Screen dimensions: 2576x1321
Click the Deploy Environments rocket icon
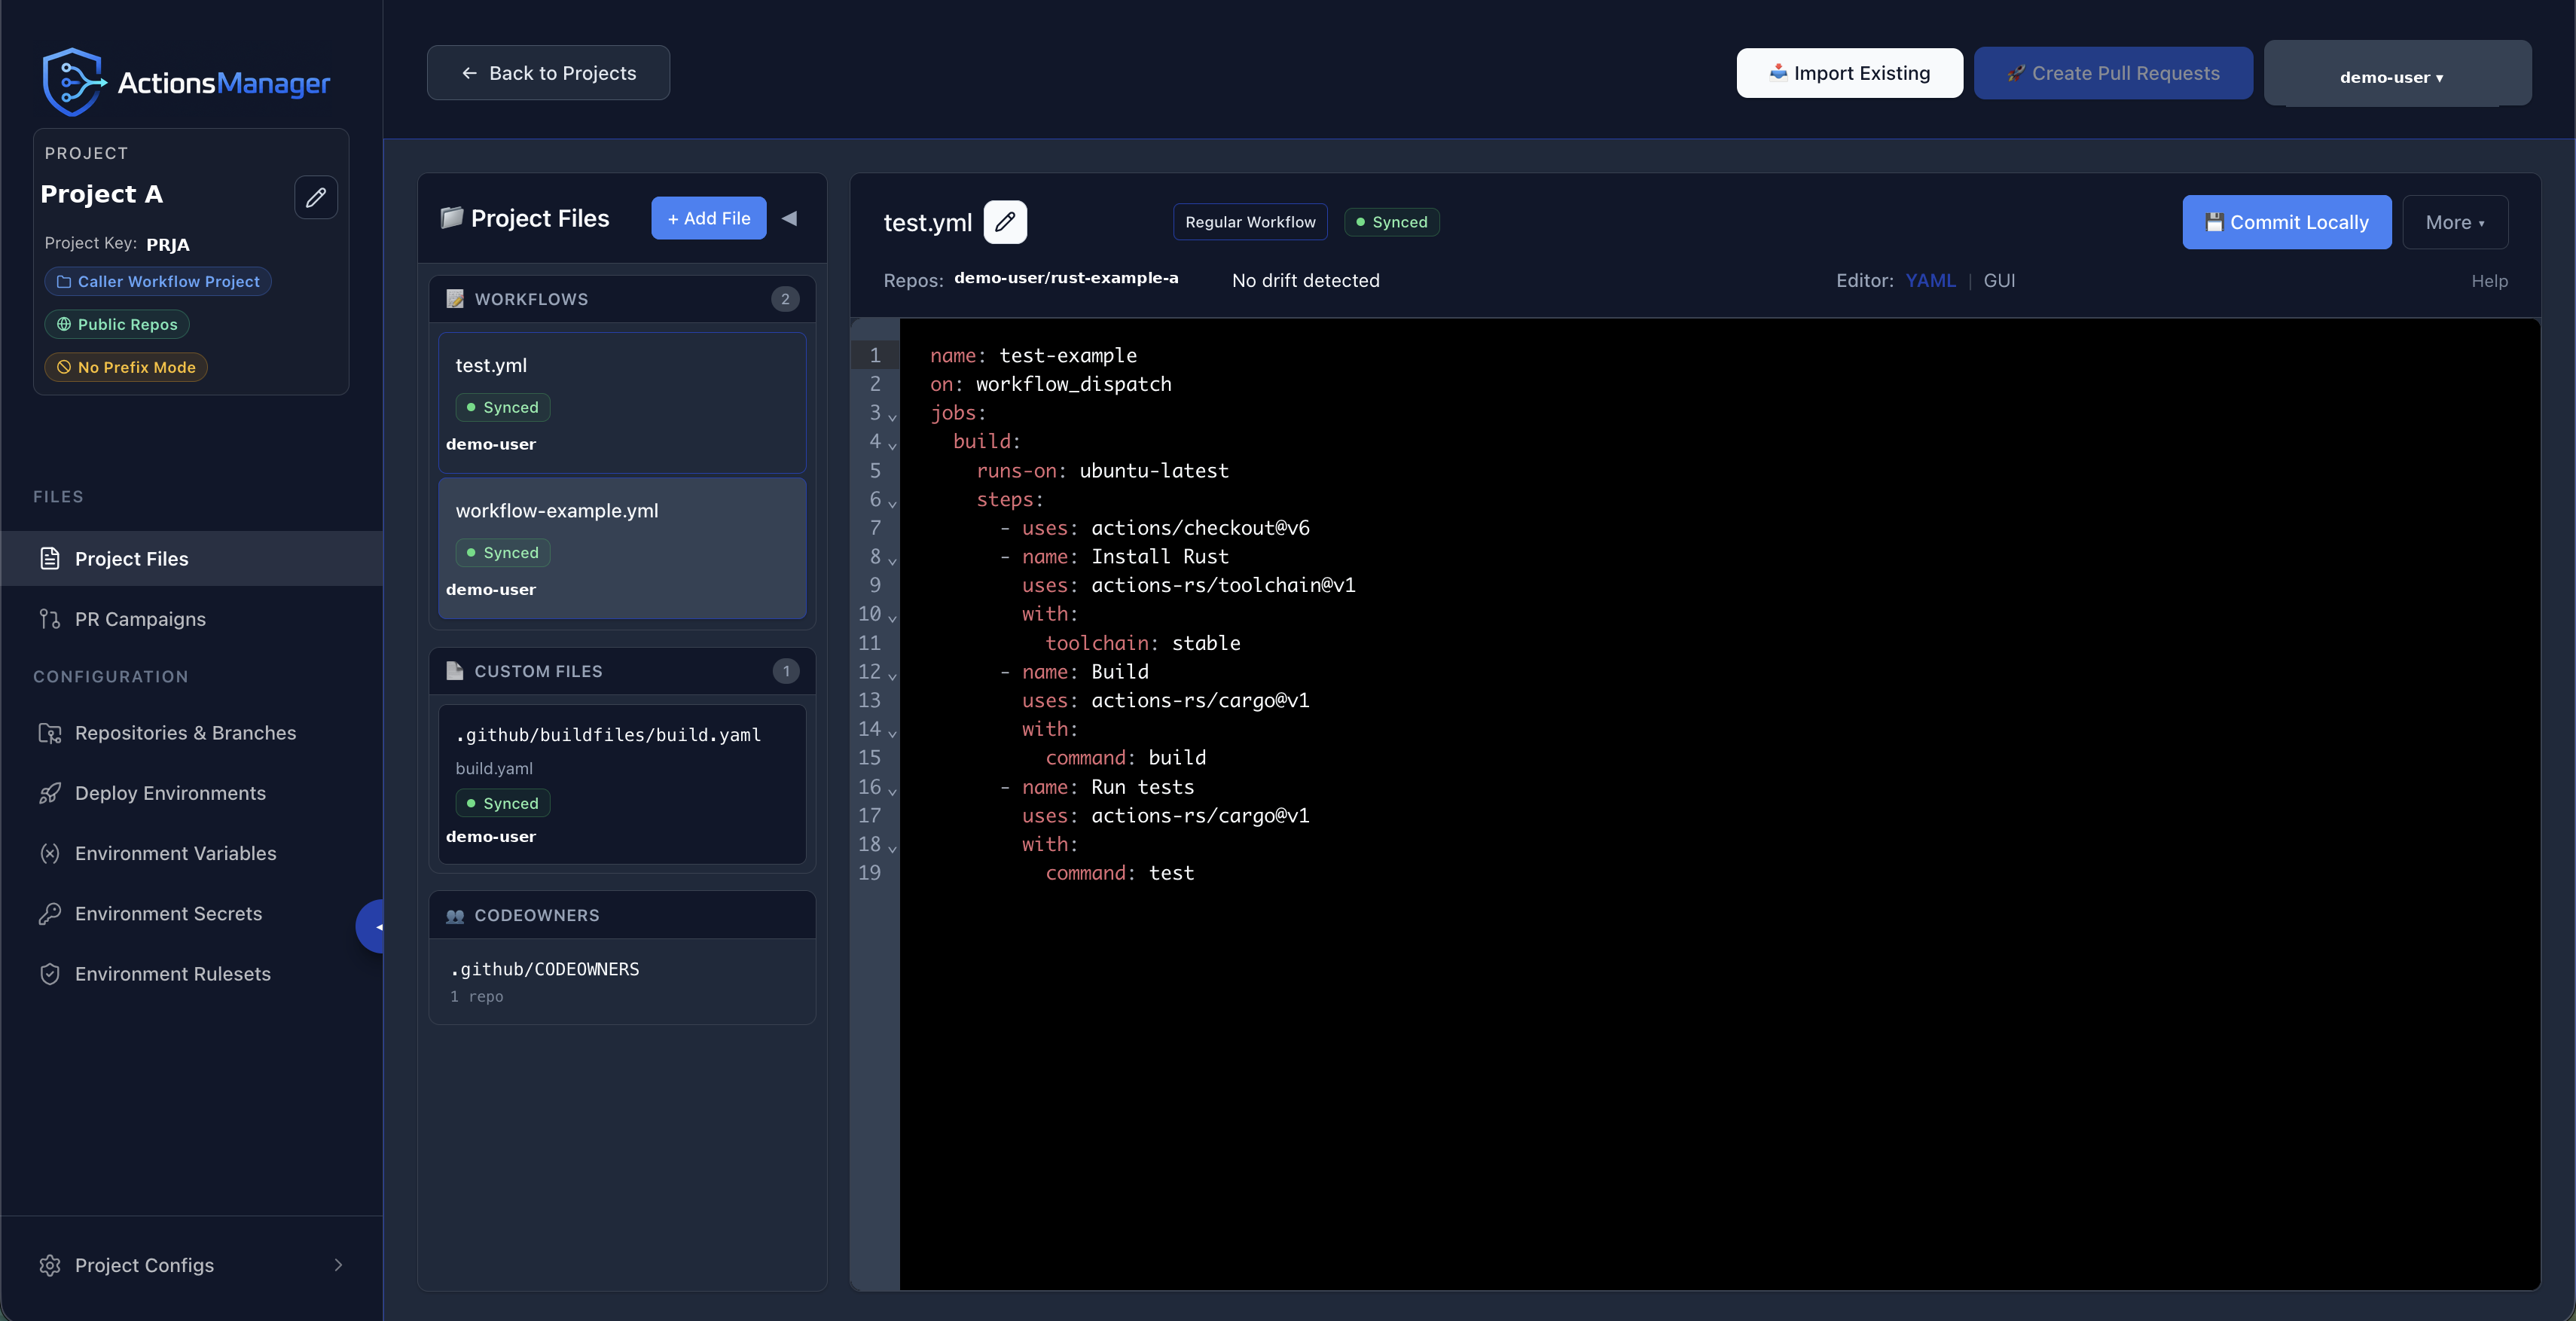pyautogui.click(x=50, y=793)
